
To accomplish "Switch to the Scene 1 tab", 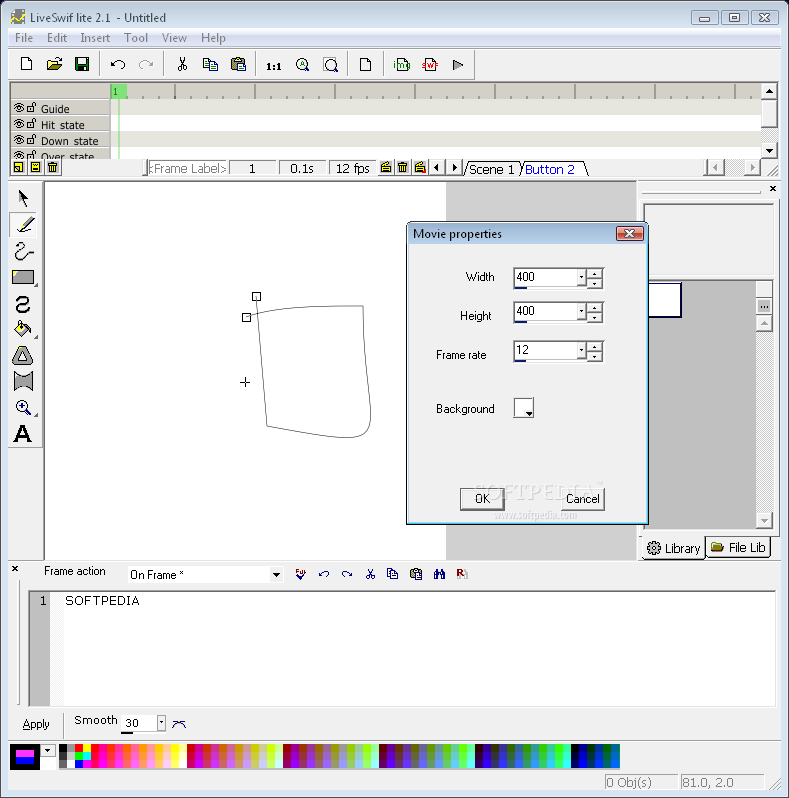I will pos(491,169).
